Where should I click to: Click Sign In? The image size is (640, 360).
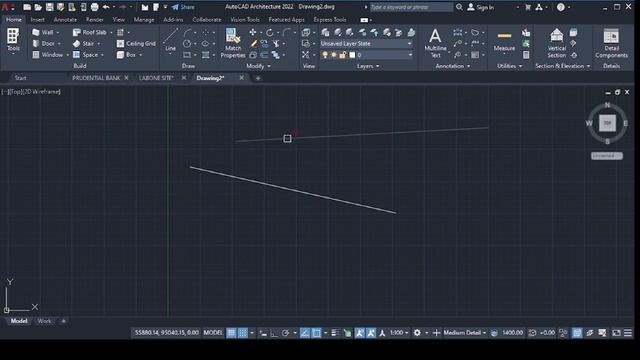pyautogui.click(x=480, y=7)
